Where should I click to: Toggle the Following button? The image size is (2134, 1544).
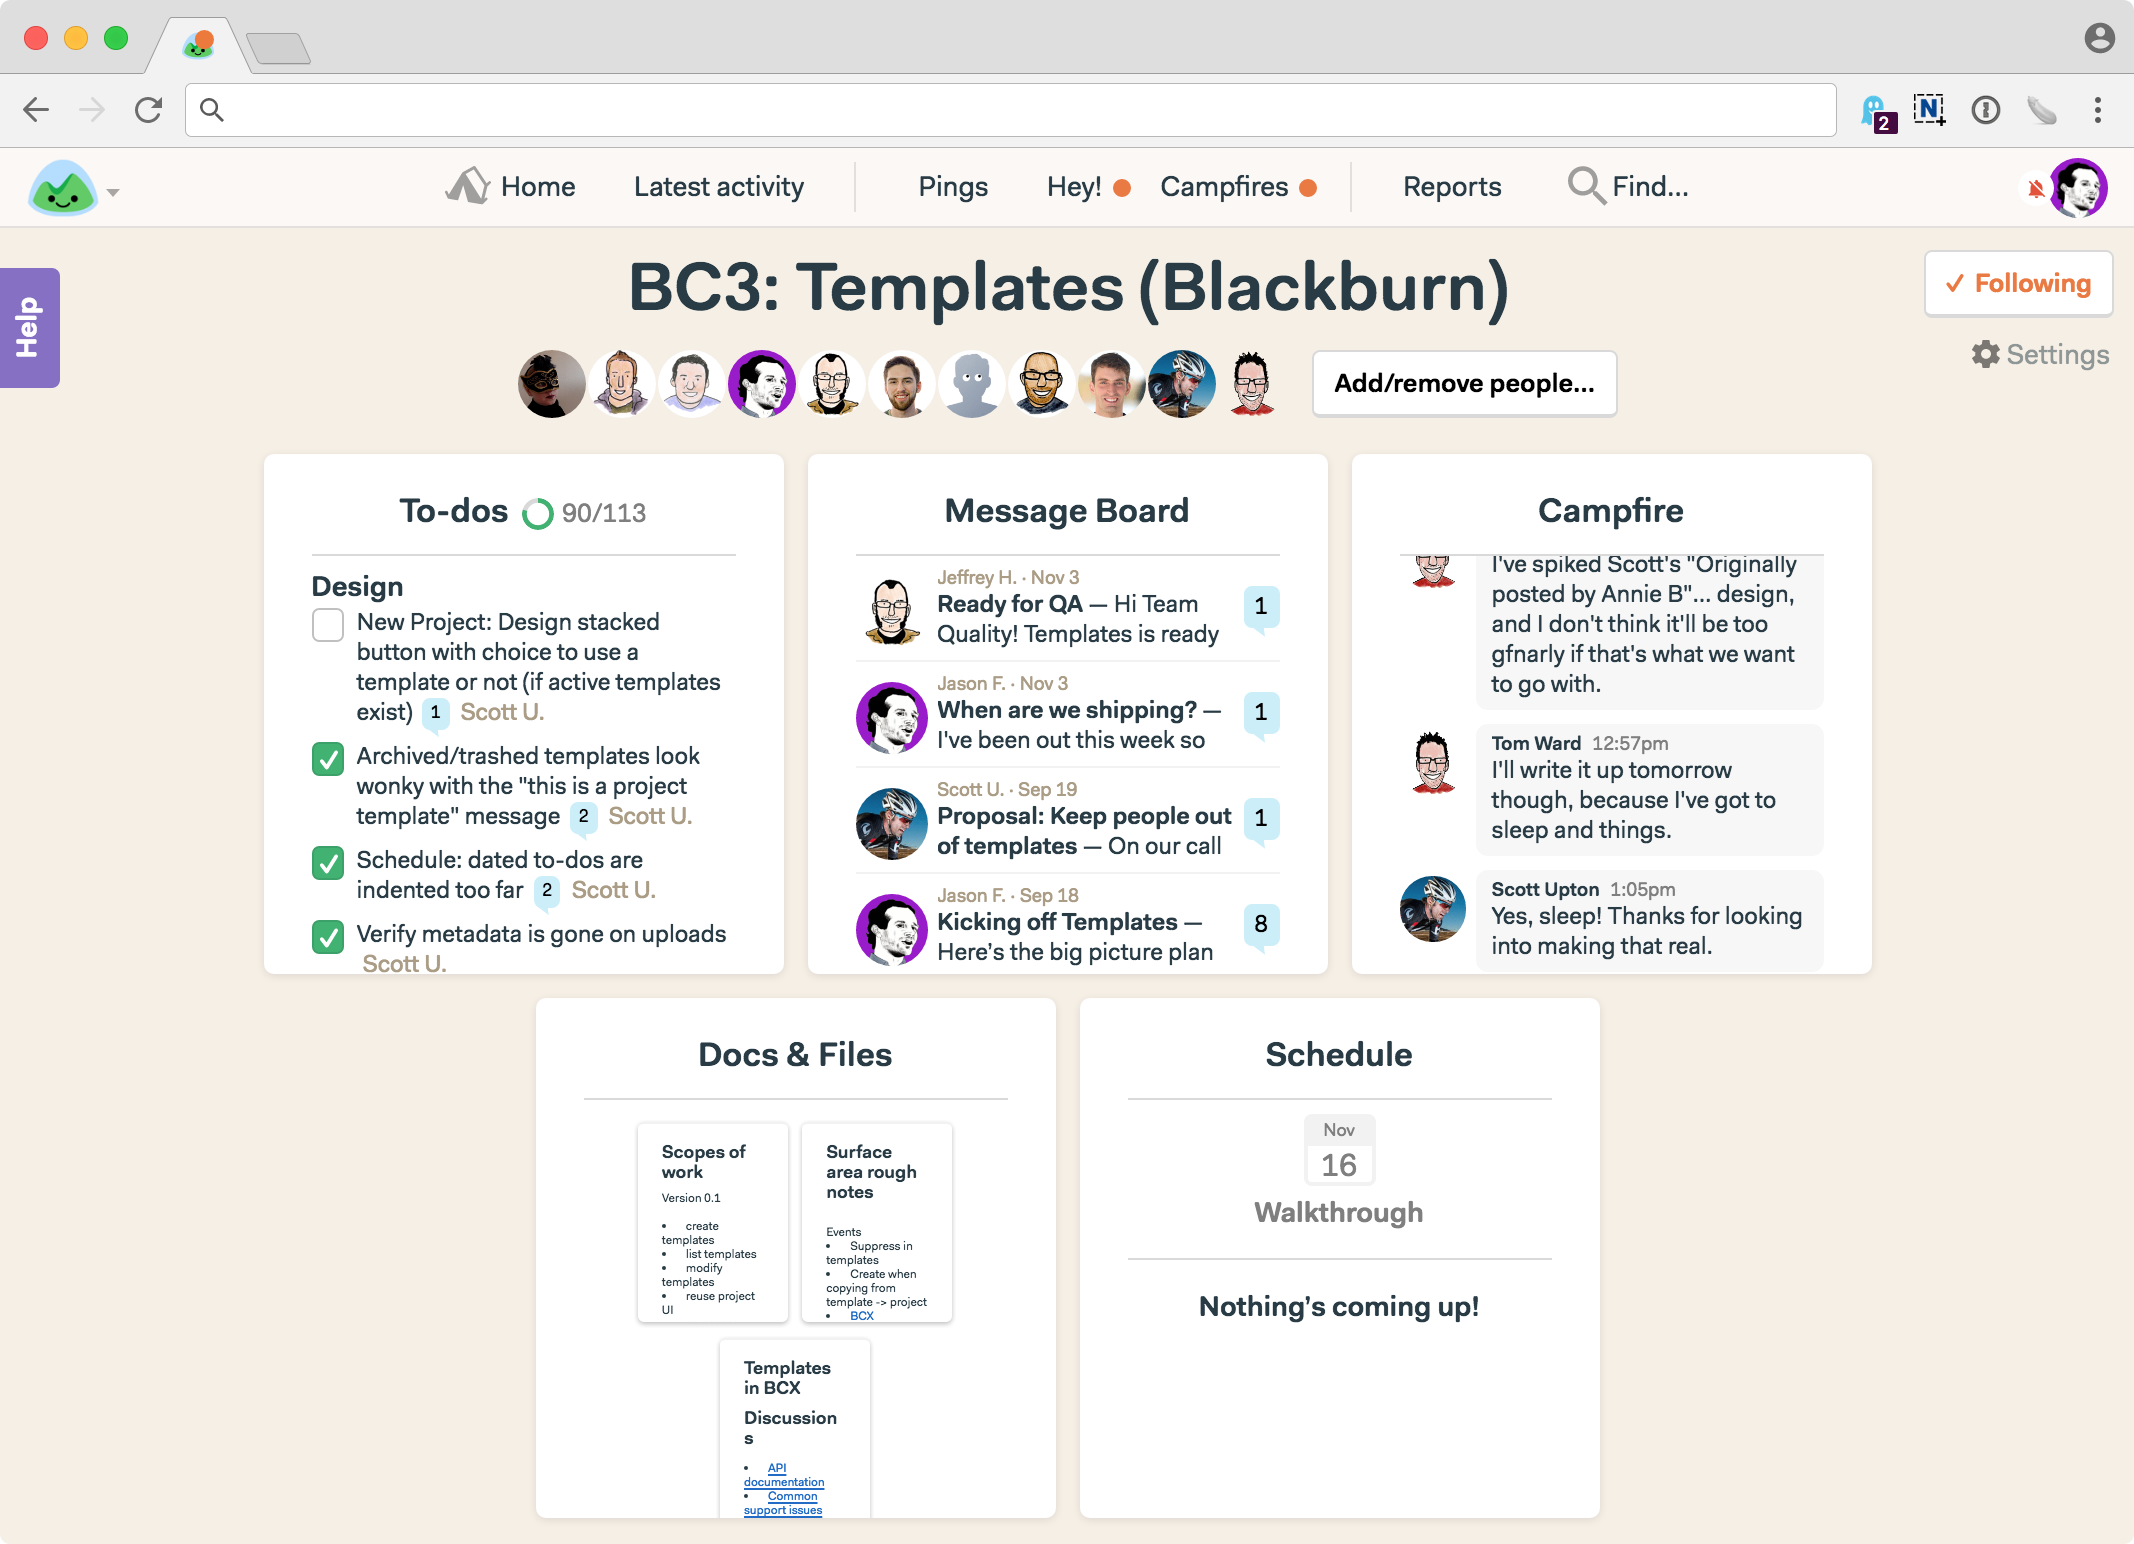click(2018, 284)
